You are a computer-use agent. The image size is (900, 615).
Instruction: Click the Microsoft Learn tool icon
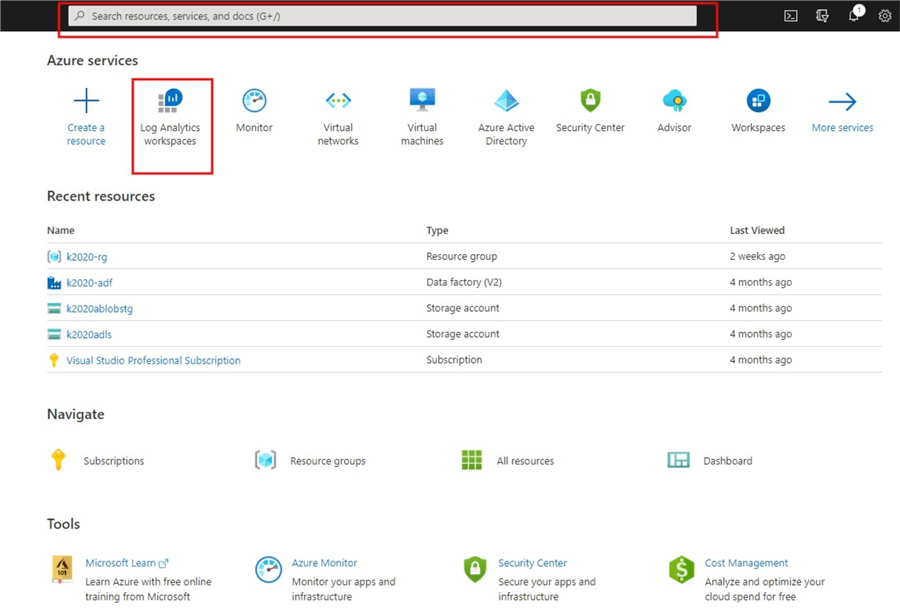61,570
